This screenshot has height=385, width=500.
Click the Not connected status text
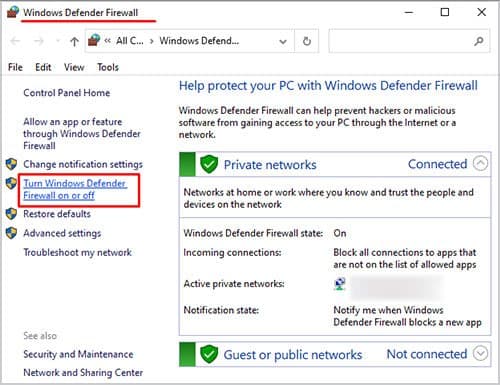tap(427, 354)
